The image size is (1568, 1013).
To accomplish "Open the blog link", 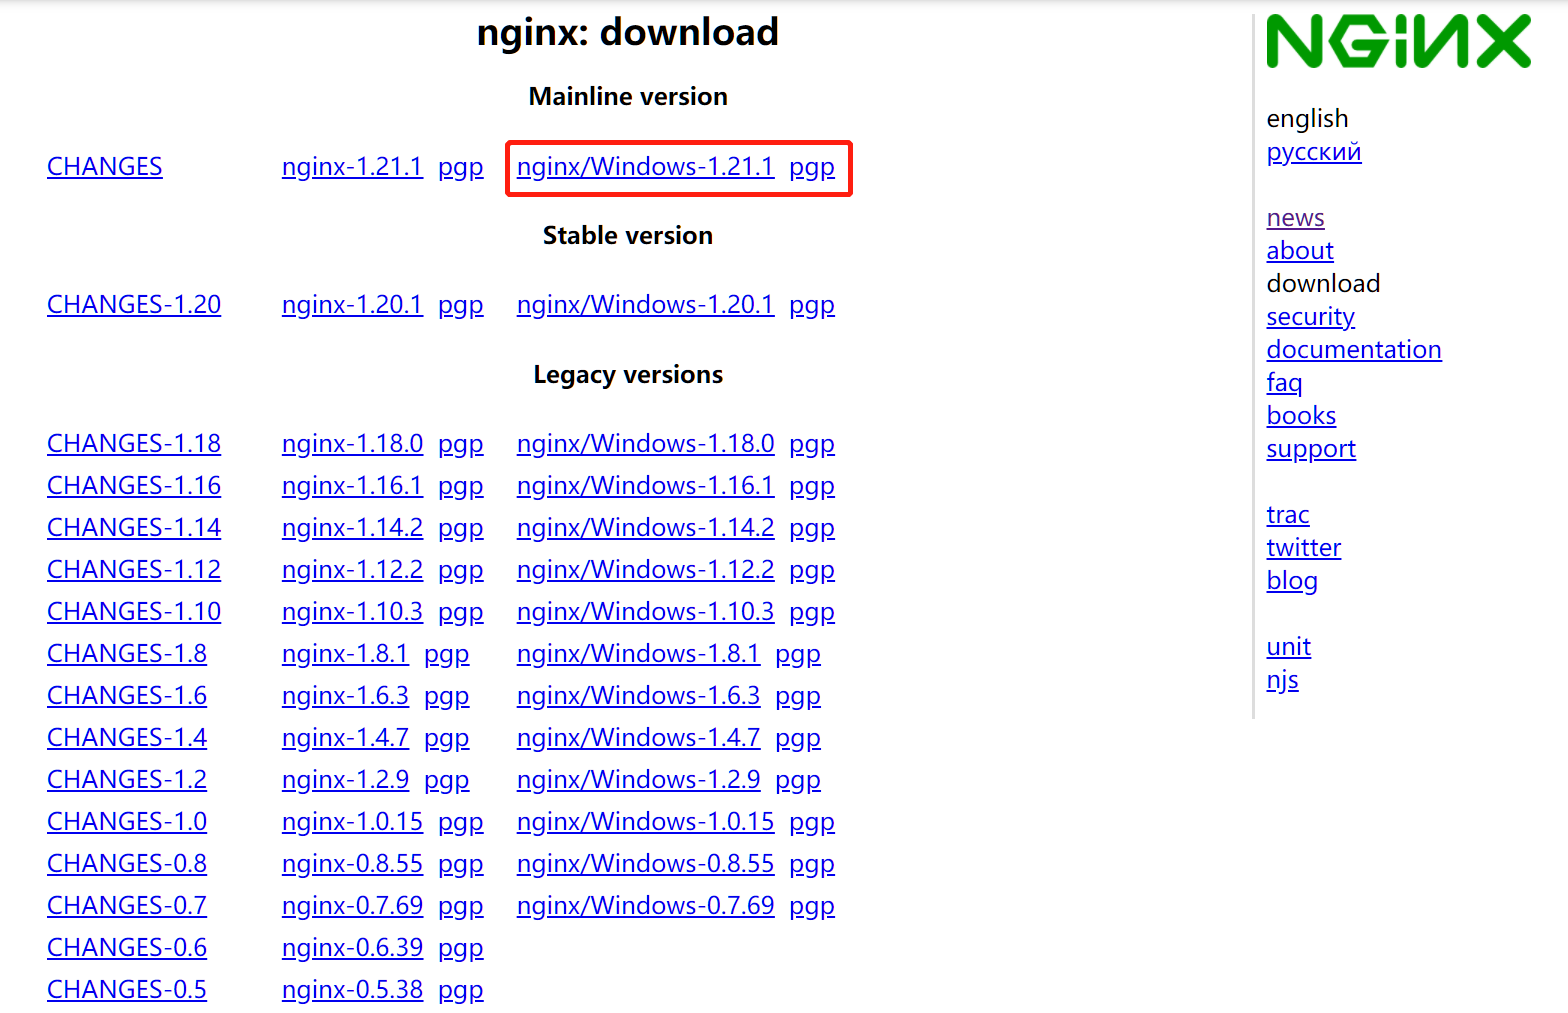I will point(1292,581).
